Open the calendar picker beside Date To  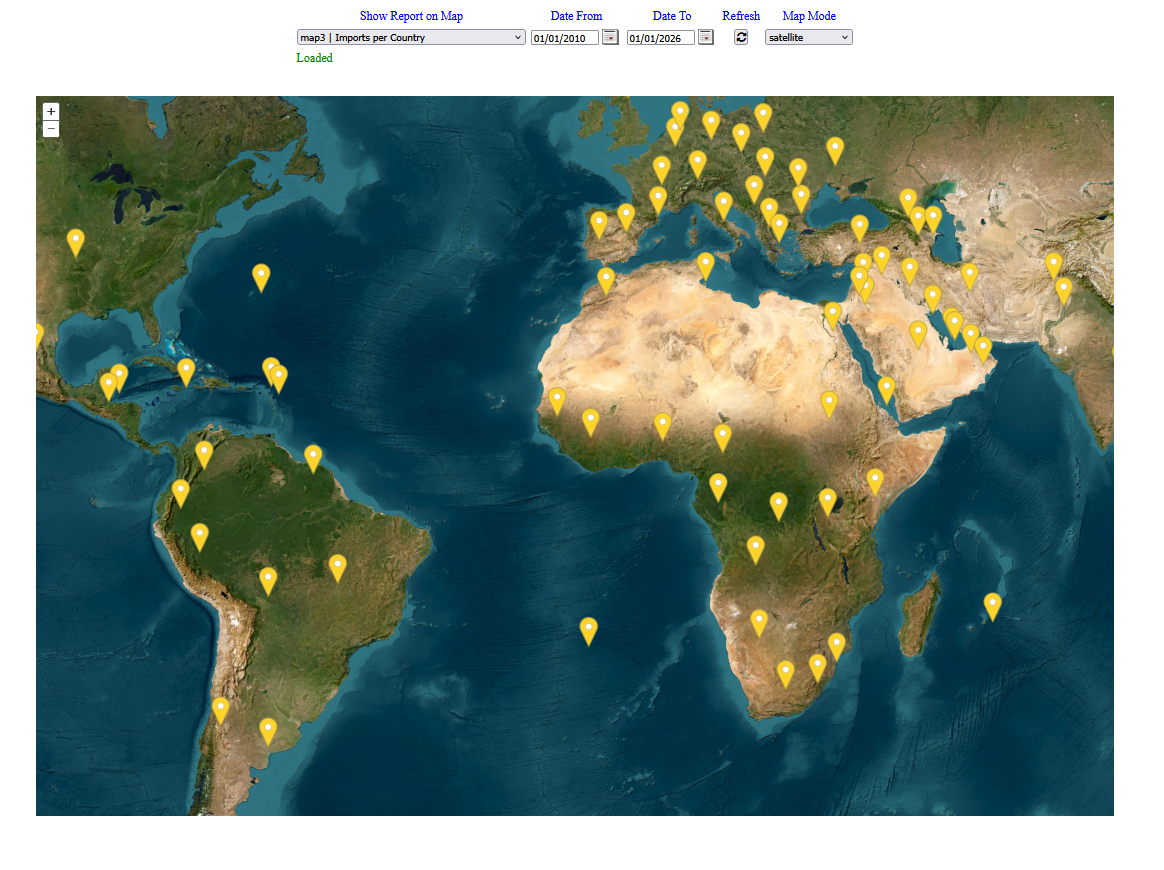(x=706, y=37)
